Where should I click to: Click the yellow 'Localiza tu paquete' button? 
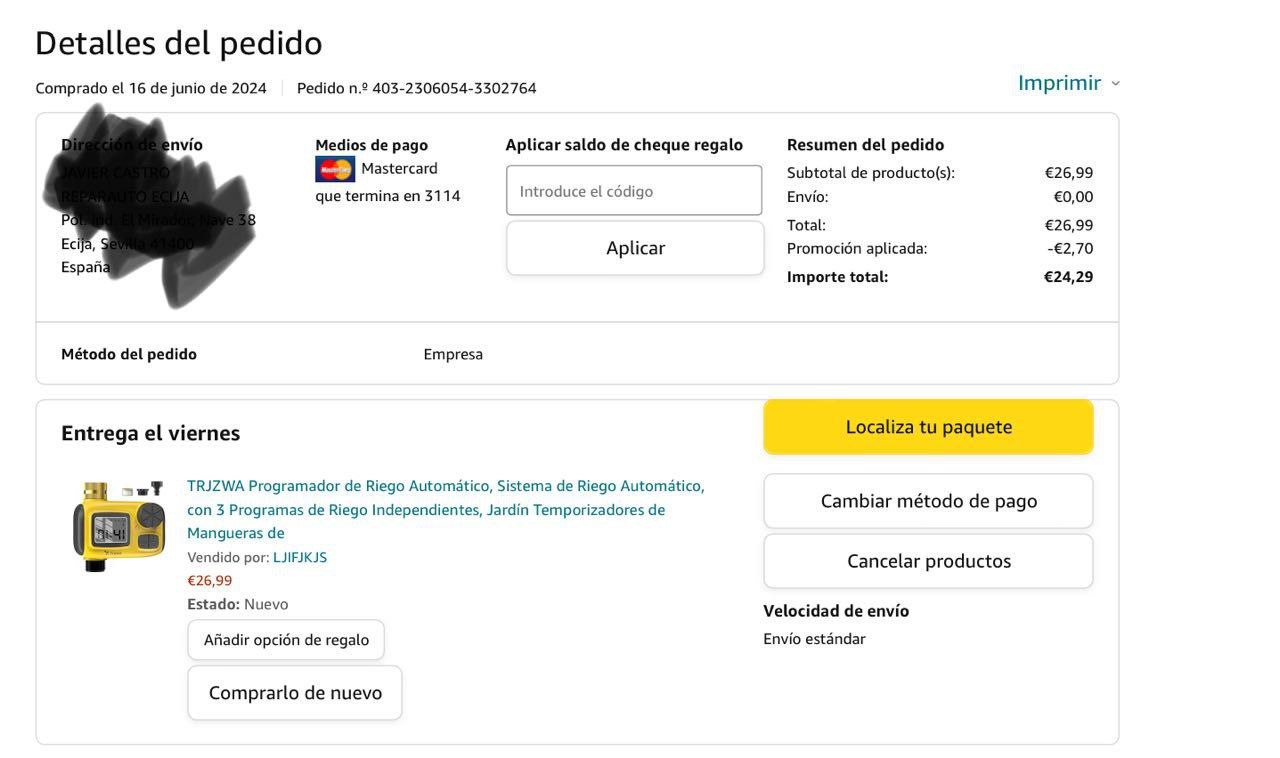(928, 427)
